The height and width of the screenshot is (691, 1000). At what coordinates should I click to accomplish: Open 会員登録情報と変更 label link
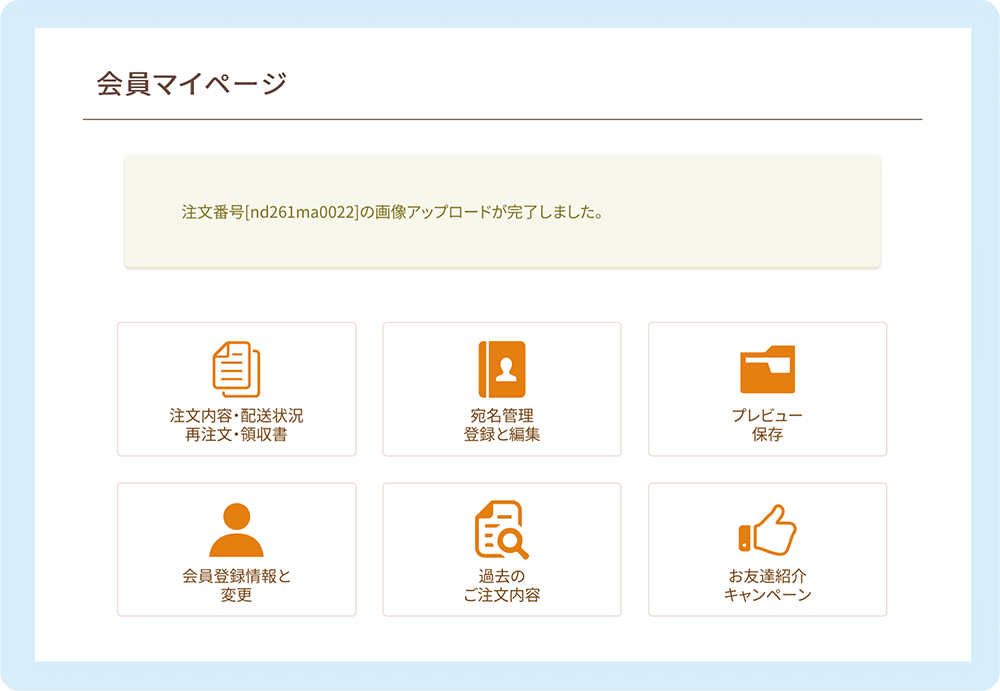[x=237, y=585]
